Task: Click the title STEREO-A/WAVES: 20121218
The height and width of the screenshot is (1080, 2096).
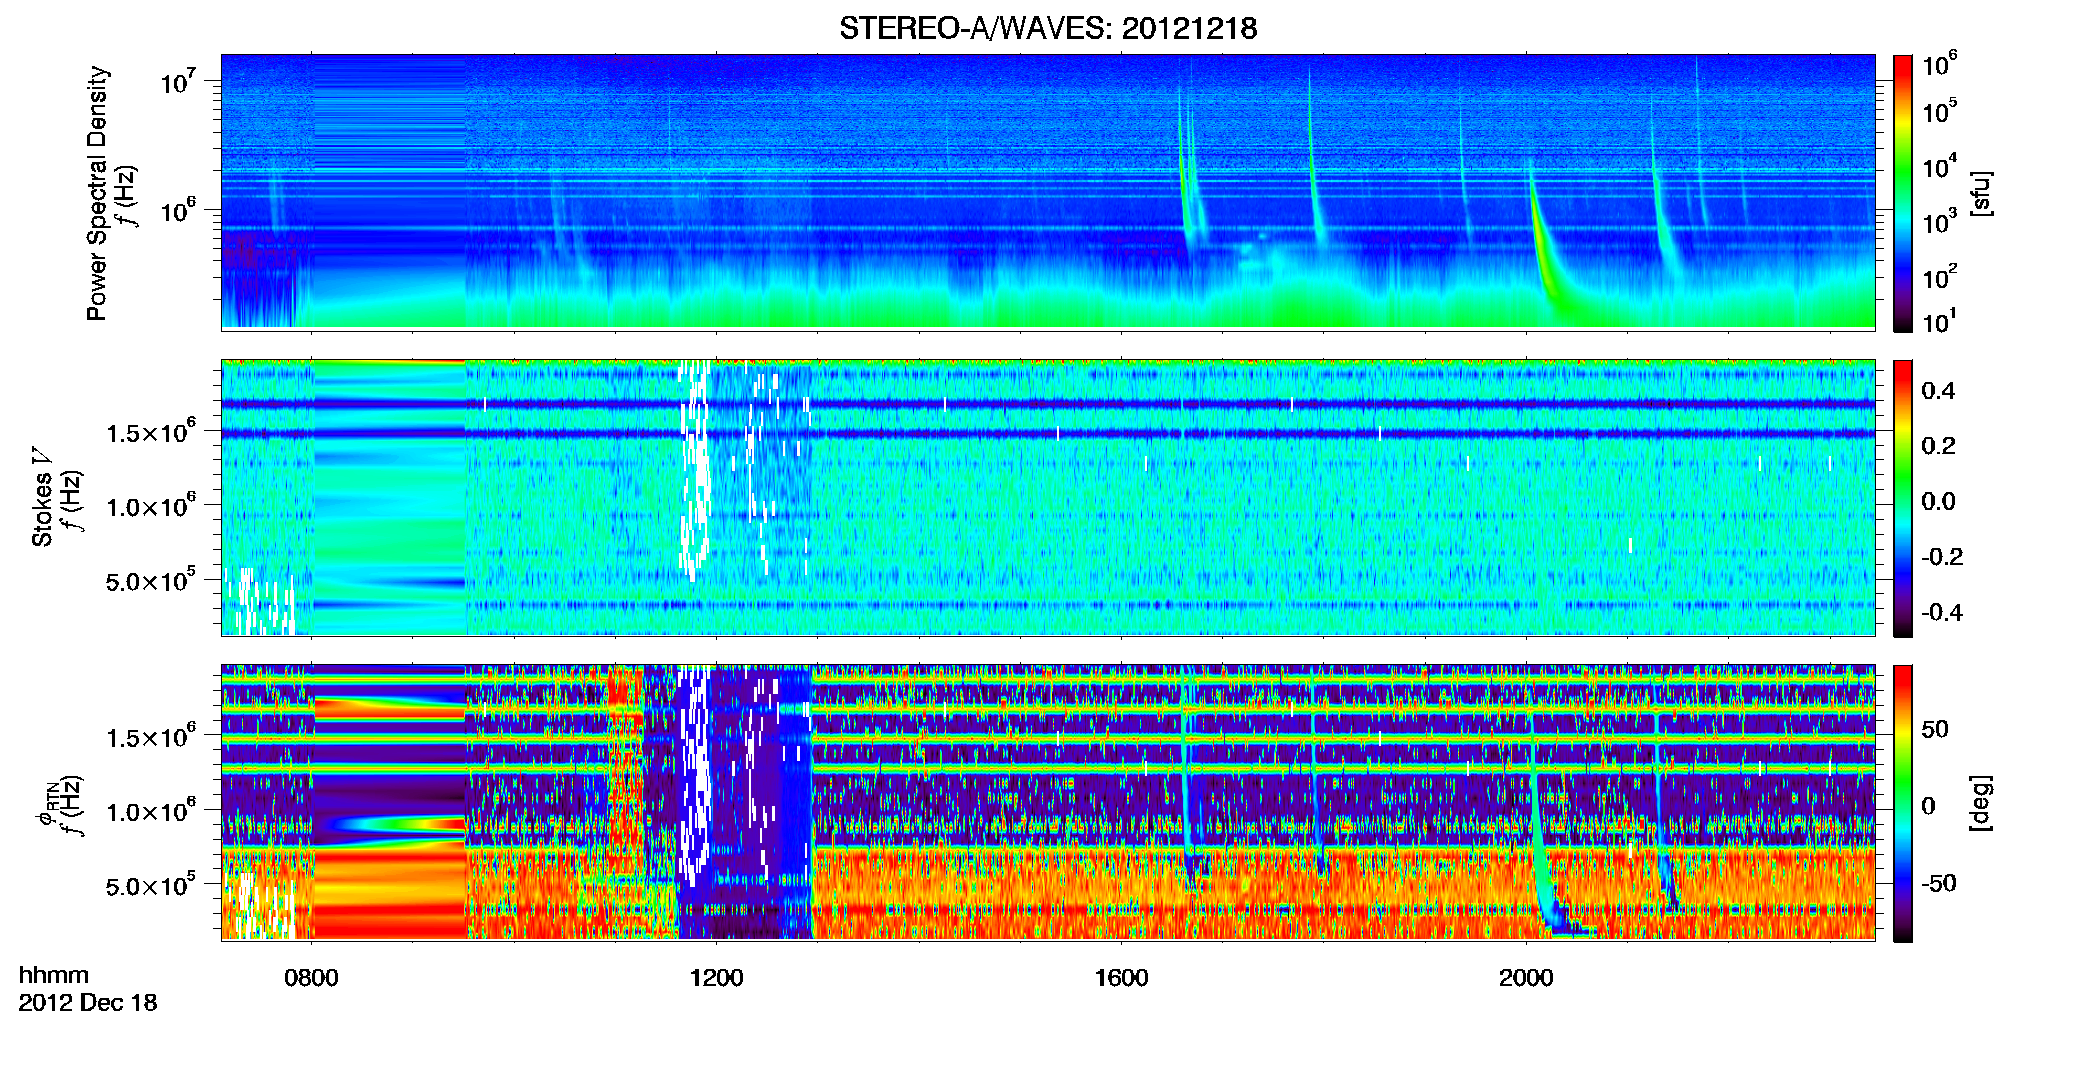Action: (1048, 28)
